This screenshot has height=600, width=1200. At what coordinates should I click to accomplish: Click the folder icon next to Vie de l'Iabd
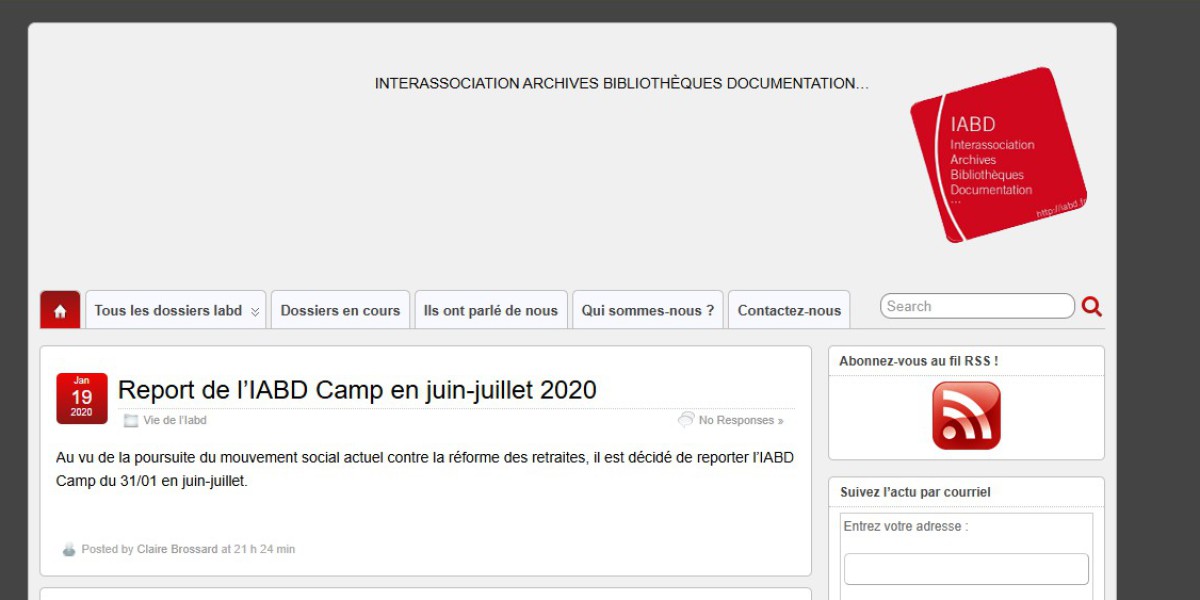pyautogui.click(x=129, y=420)
